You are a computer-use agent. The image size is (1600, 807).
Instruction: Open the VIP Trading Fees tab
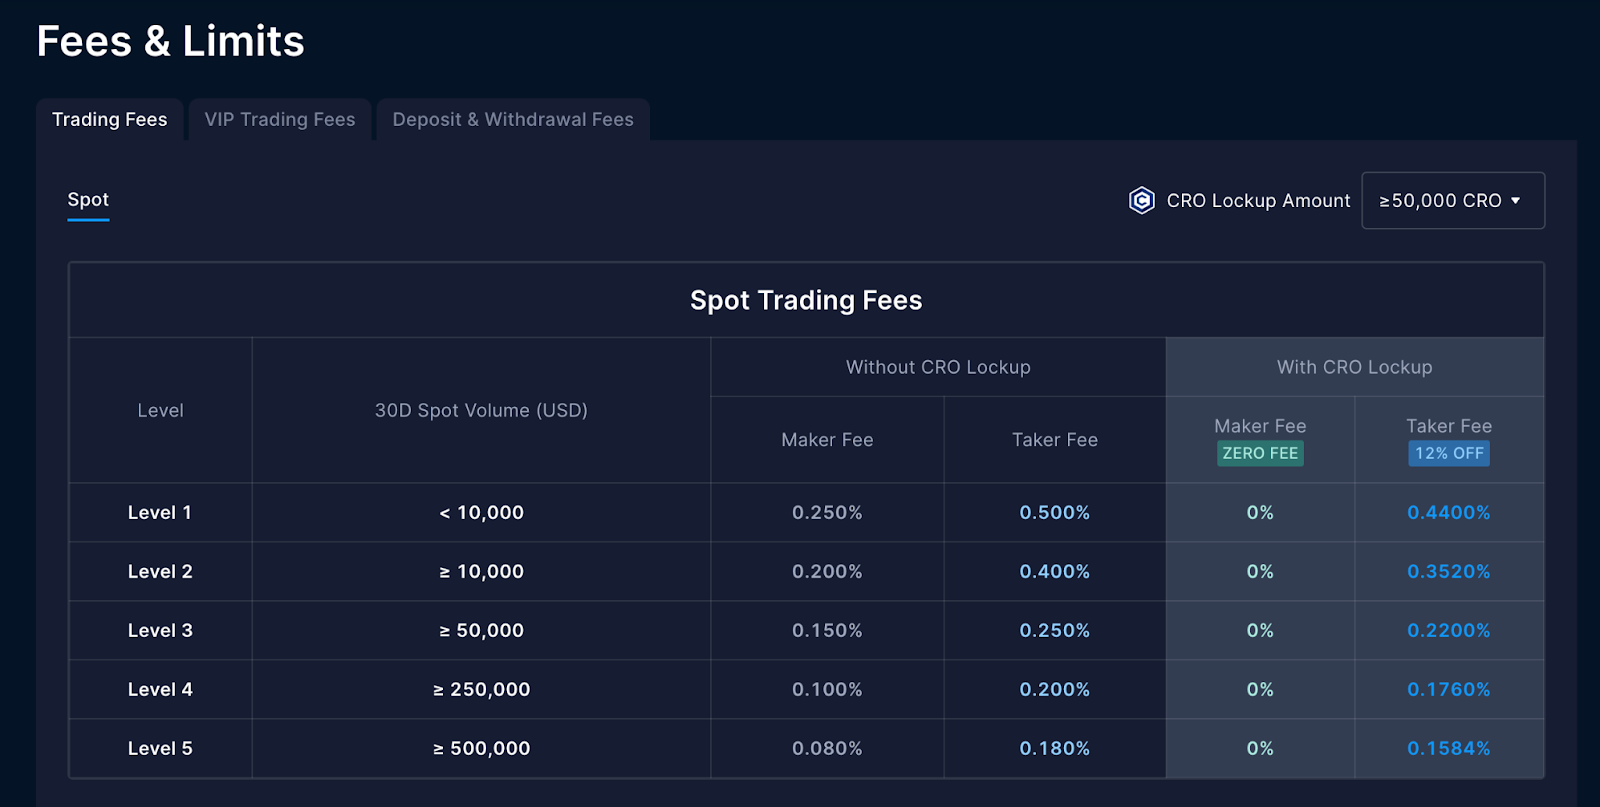coord(280,120)
